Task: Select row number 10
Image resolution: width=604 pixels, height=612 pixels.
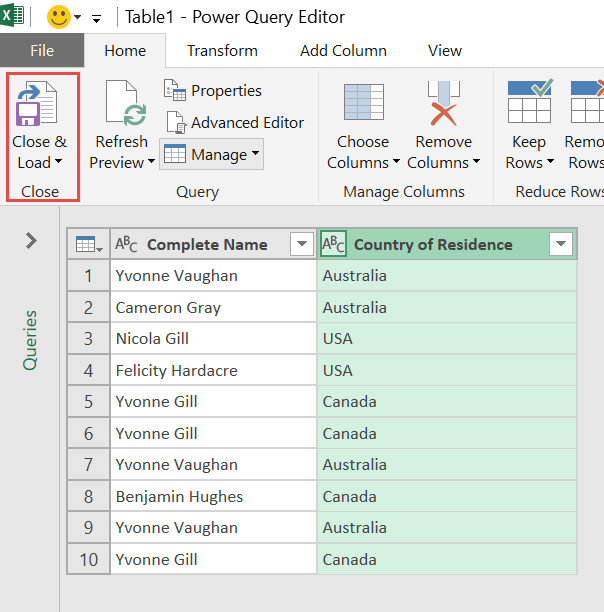Action: (89, 560)
